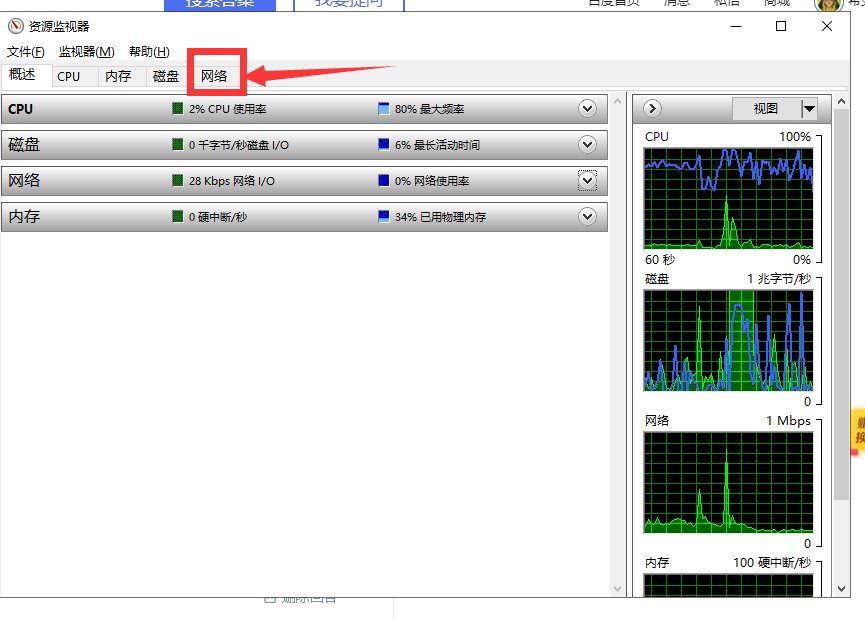Click the 视图 button
Viewport: 865px width, 619px height.
tap(765, 109)
